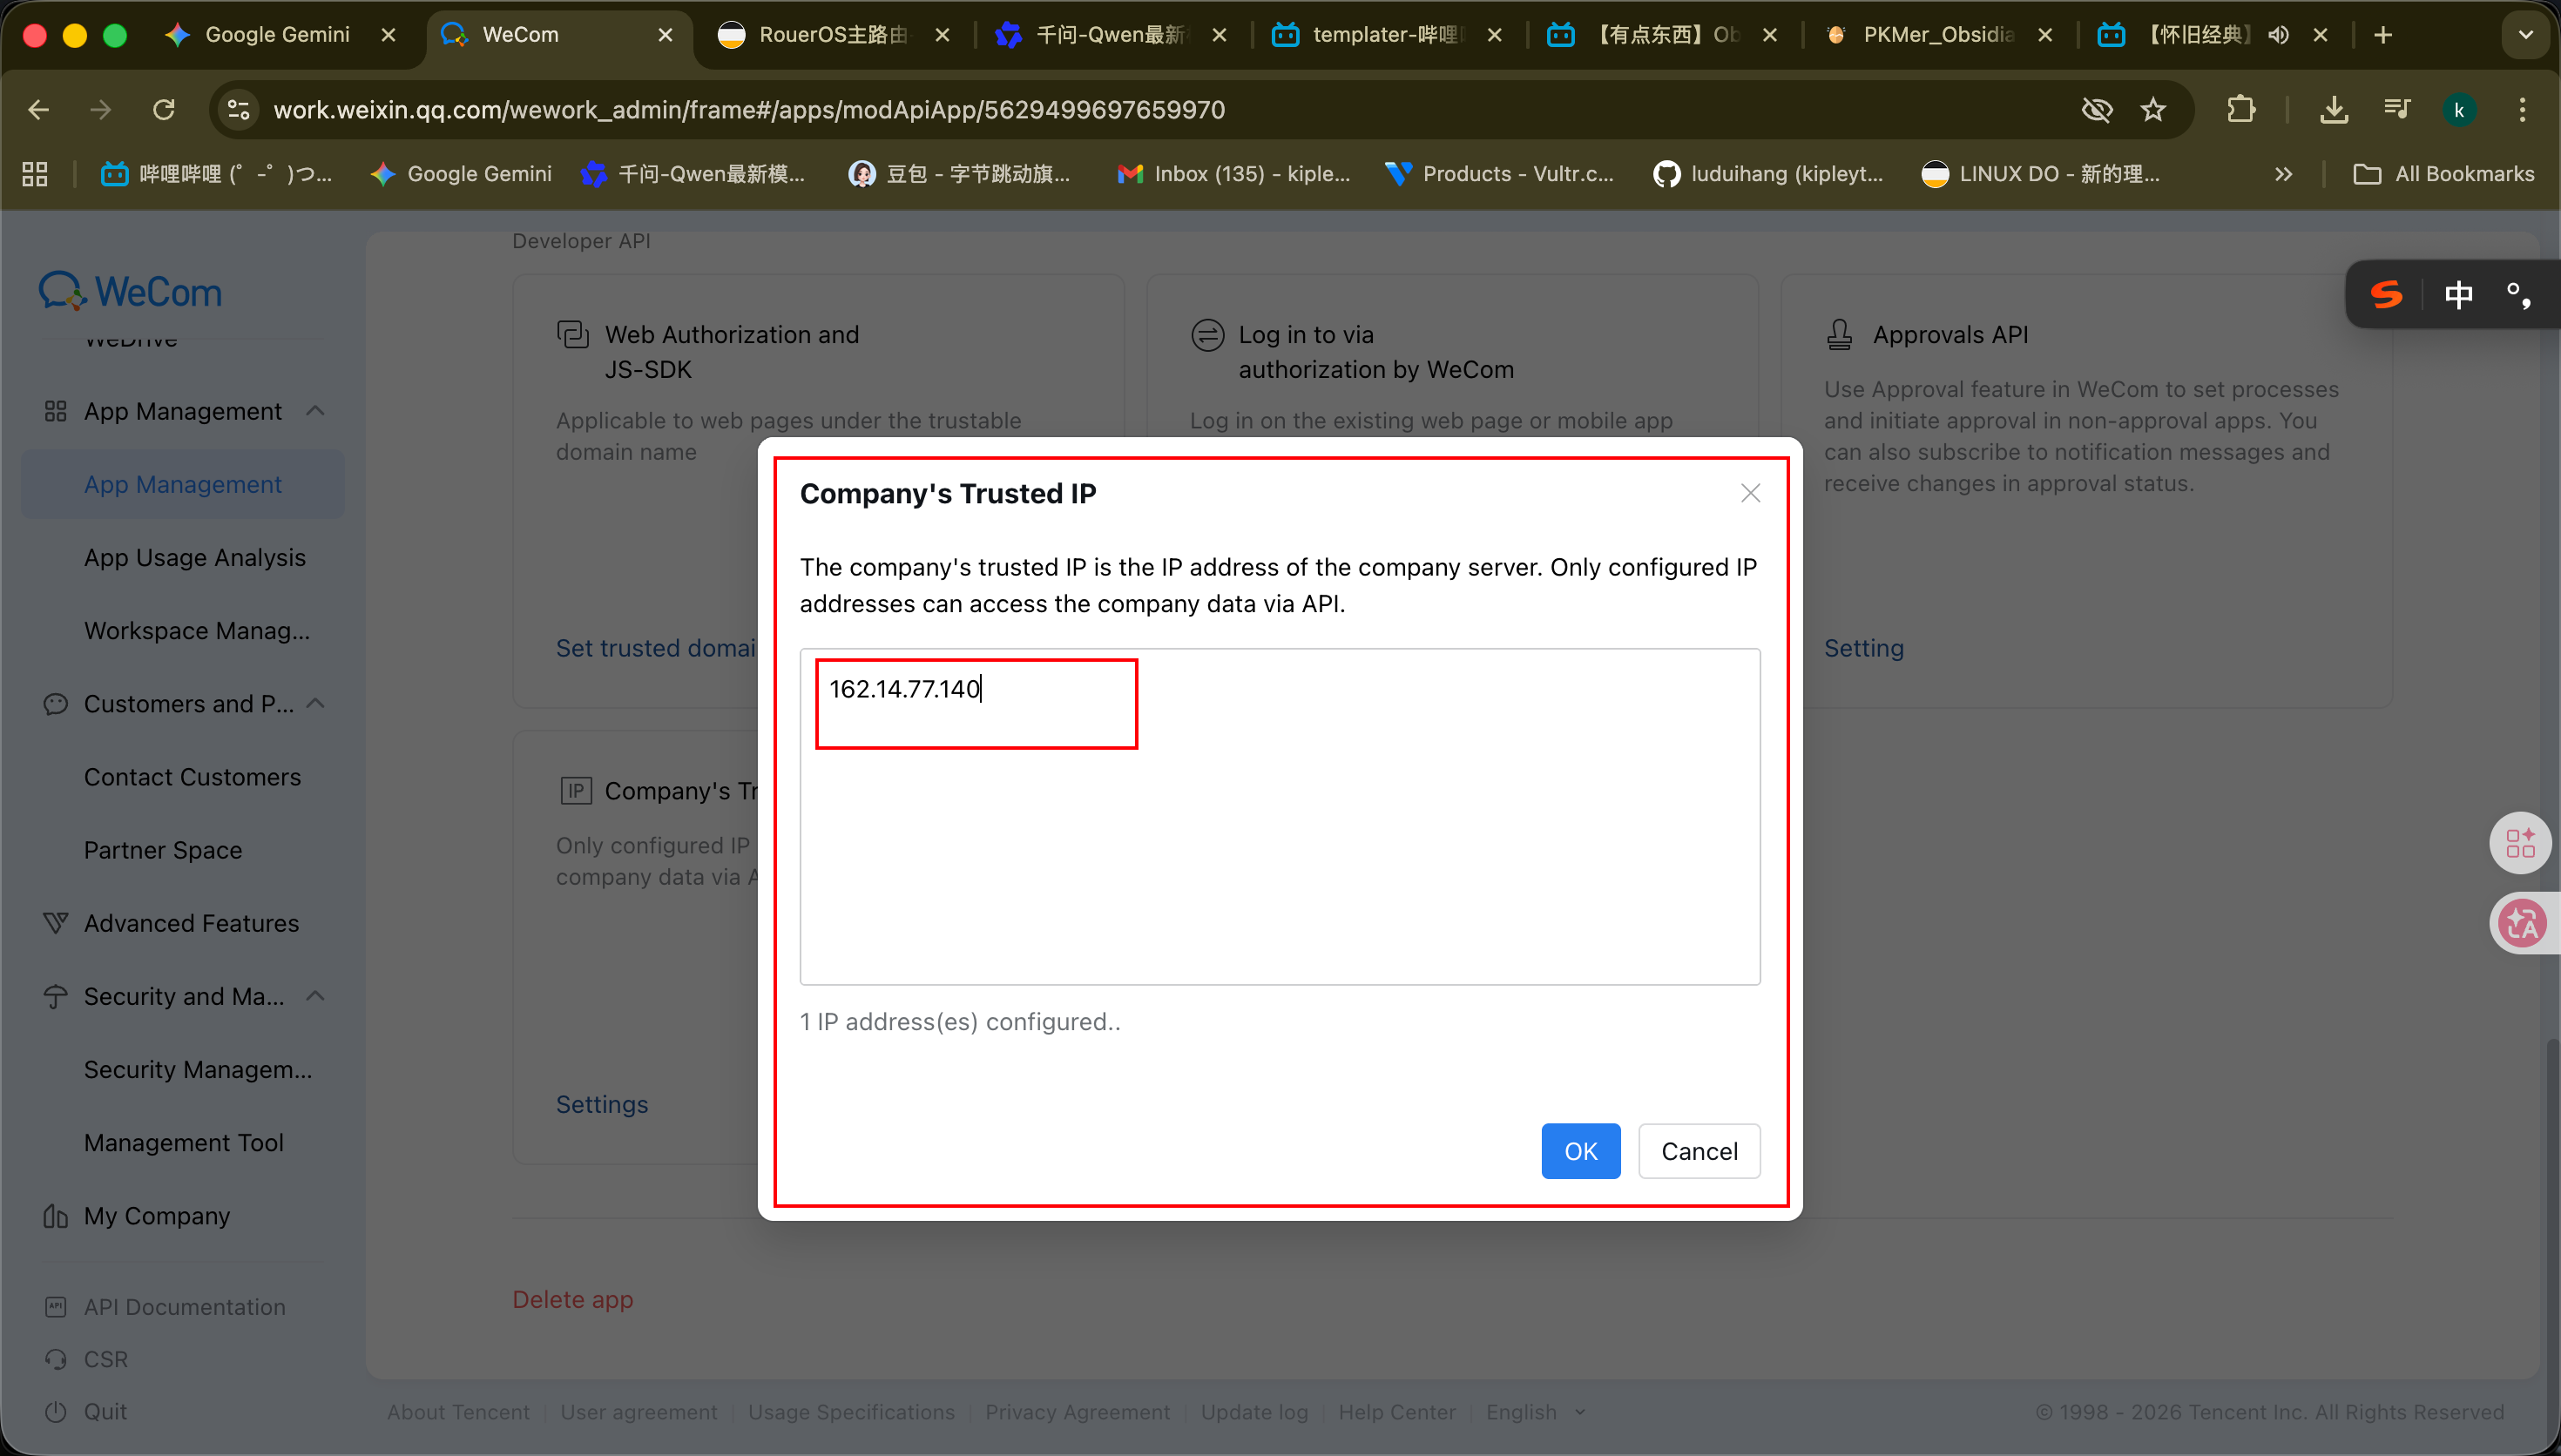Collapse the App Management sidebar section
2561x1456 pixels.
pyautogui.click(x=316, y=411)
